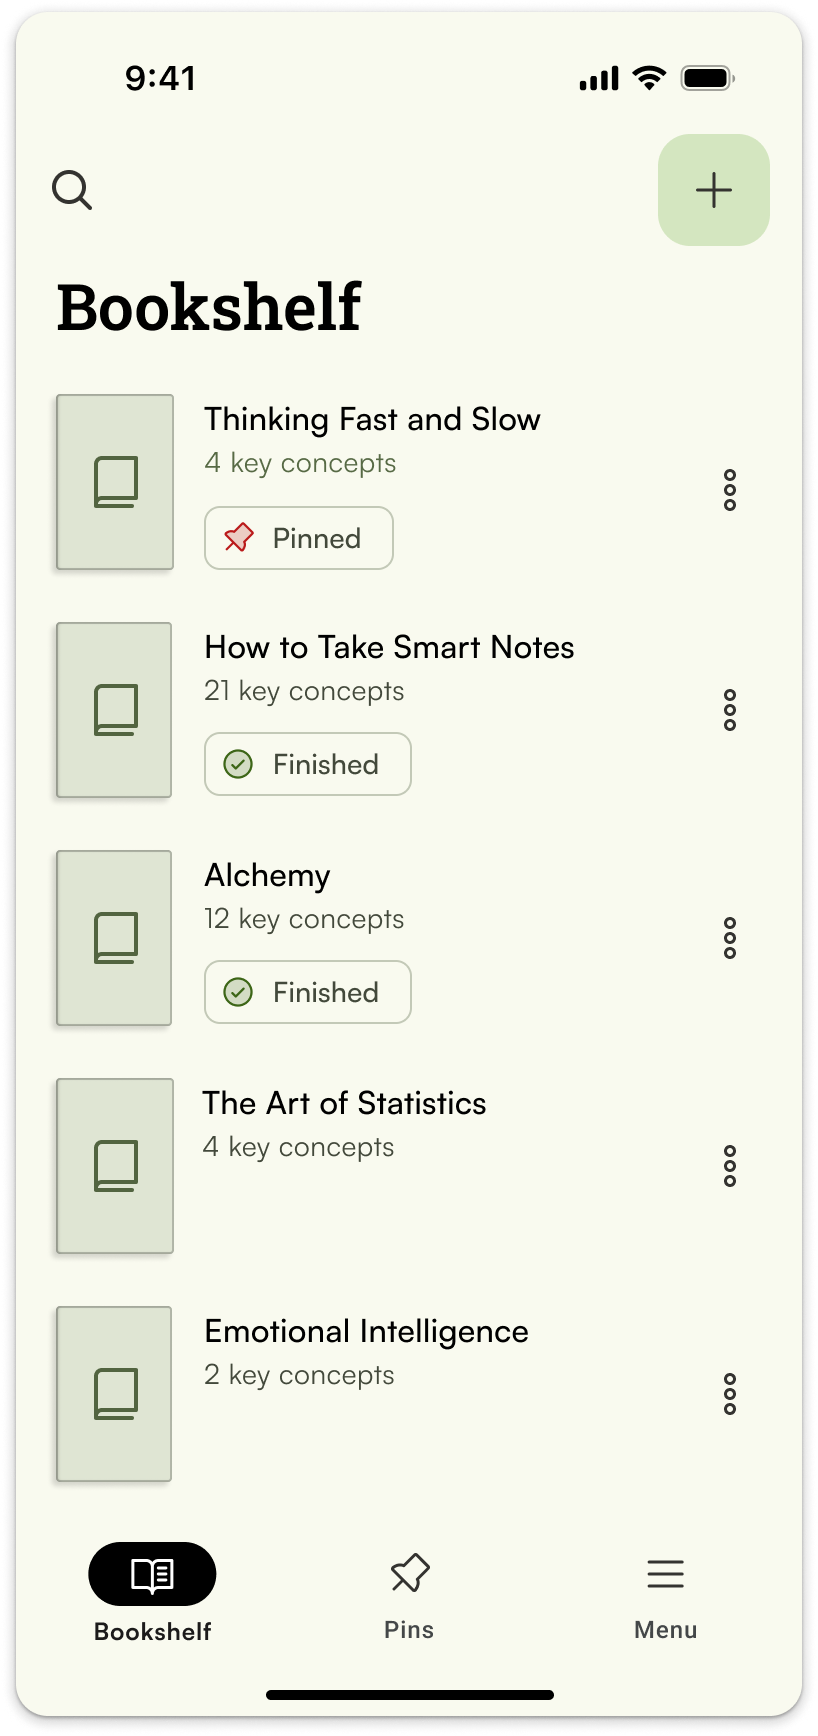Screen dimensions: 818x1736
Task: Tap the battery indicator in status bar
Action: 707,78
